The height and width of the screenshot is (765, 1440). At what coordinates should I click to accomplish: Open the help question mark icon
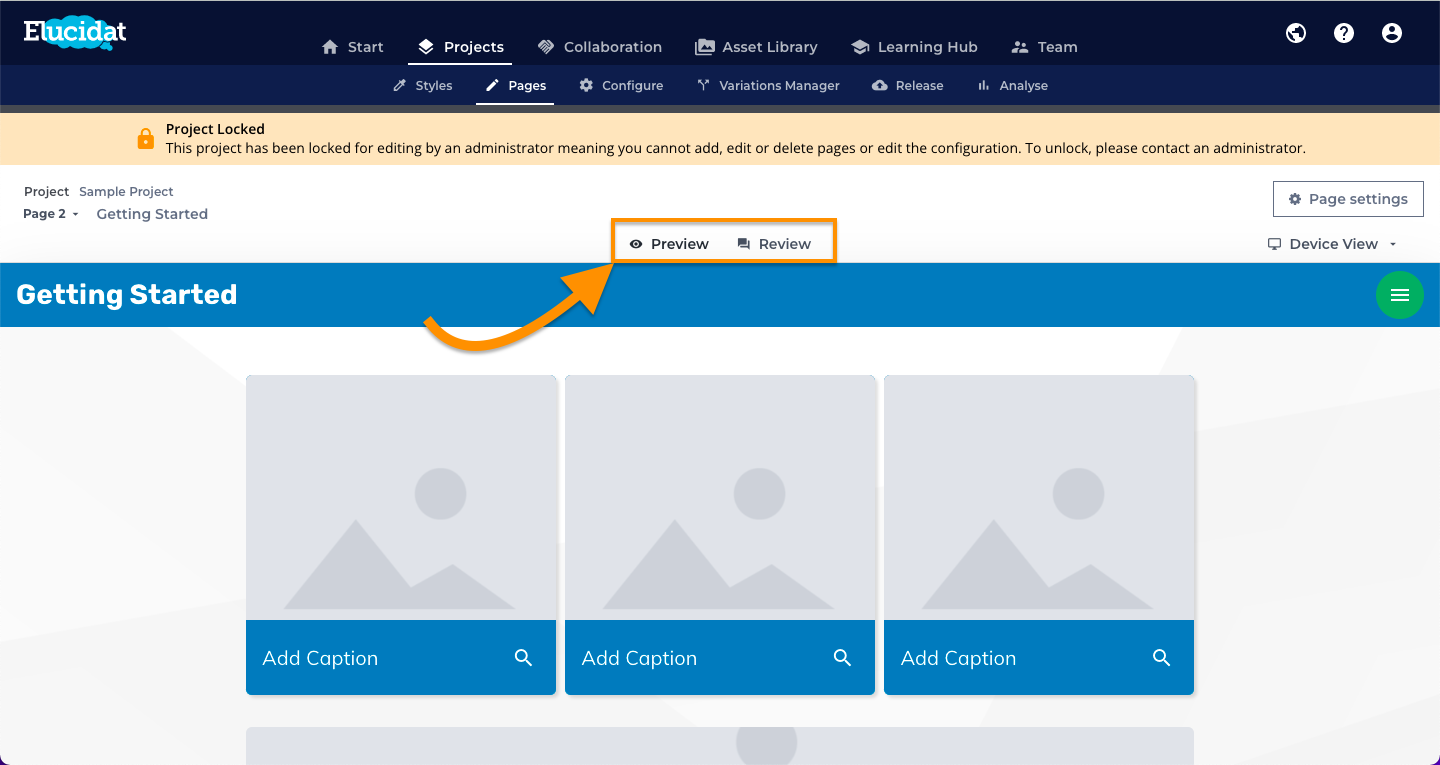click(1344, 33)
